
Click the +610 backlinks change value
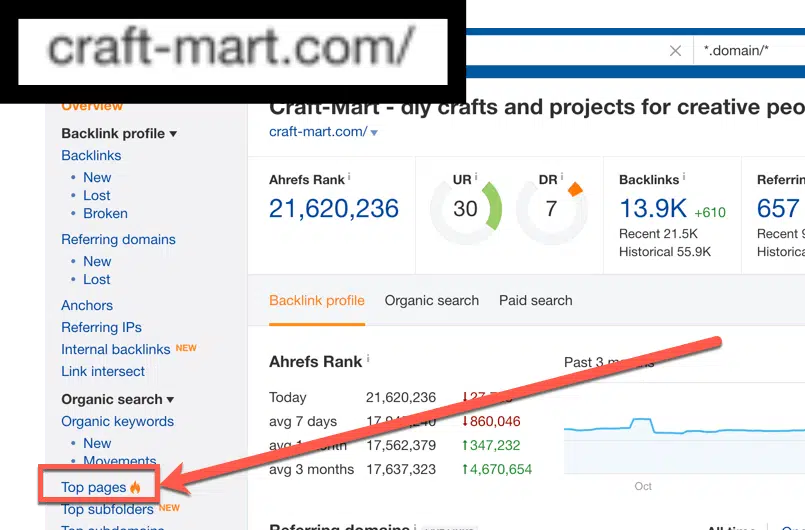710,213
